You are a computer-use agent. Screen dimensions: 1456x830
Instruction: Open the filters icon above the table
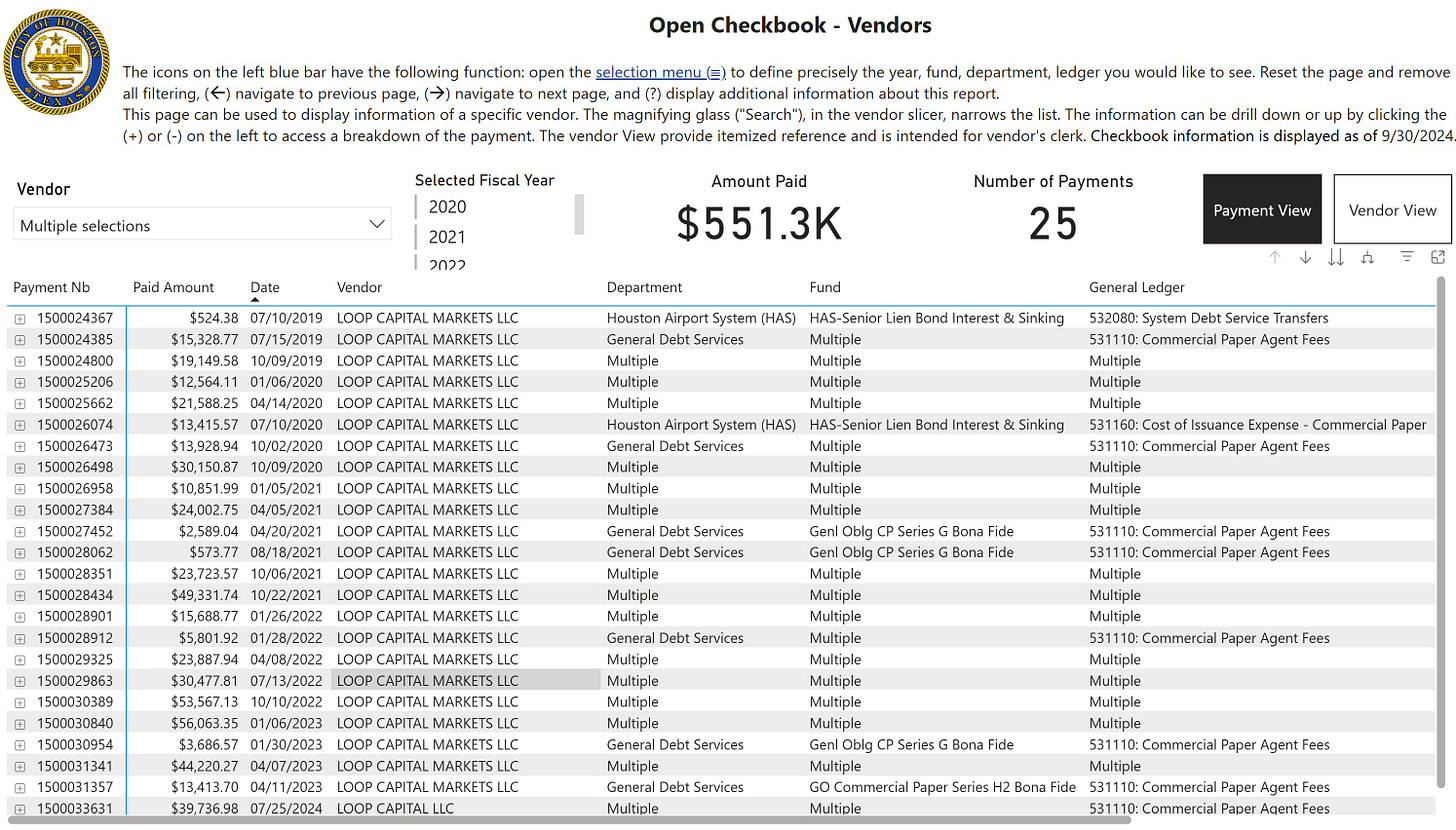click(1407, 257)
